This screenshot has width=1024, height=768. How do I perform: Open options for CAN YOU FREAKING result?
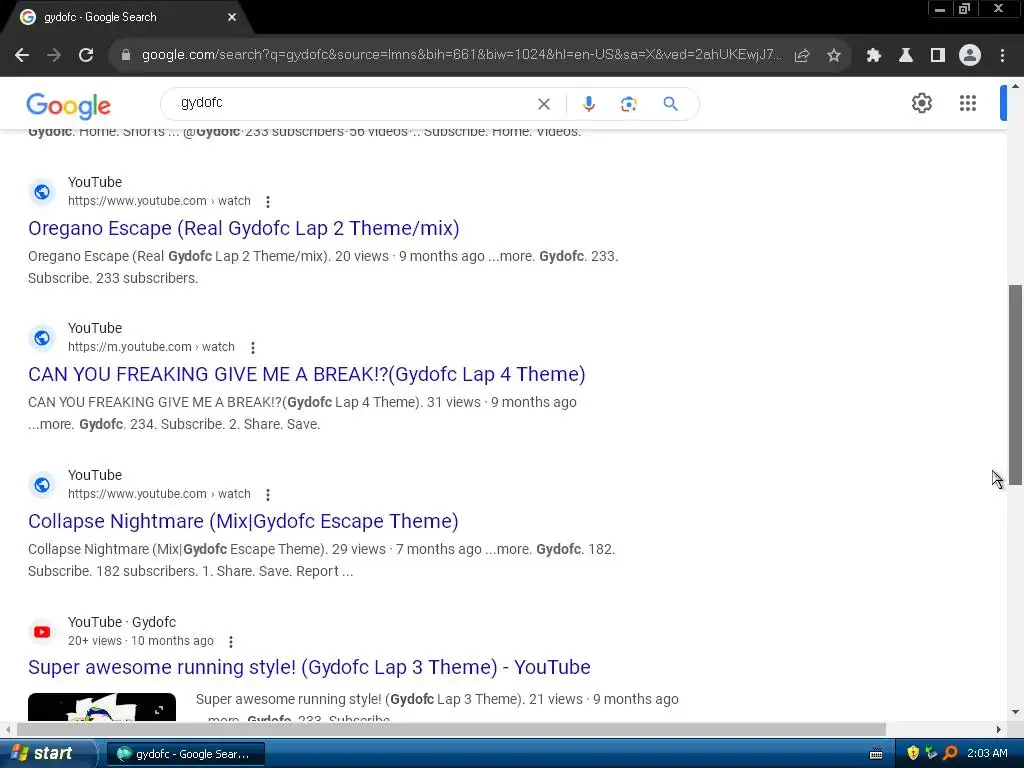pos(253,348)
